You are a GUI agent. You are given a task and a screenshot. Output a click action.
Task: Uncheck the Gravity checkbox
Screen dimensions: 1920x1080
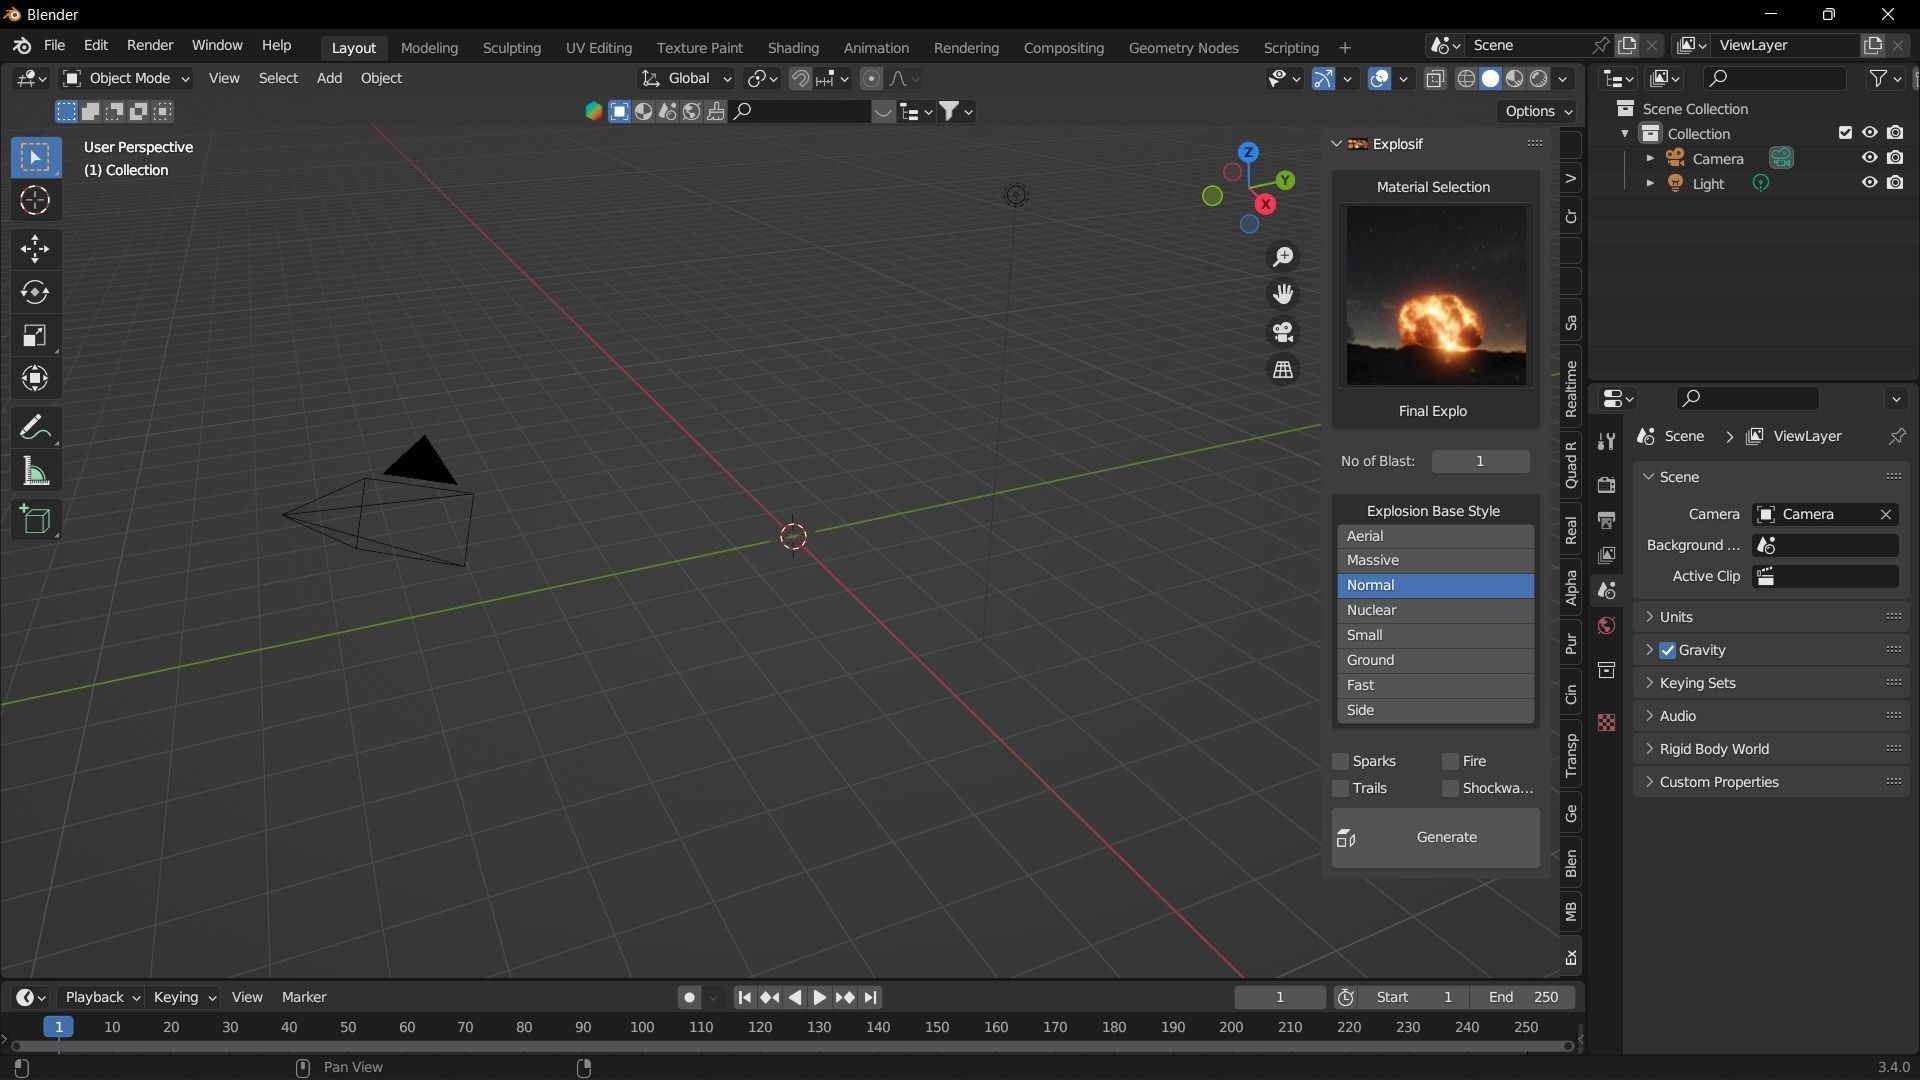pyautogui.click(x=1667, y=651)
